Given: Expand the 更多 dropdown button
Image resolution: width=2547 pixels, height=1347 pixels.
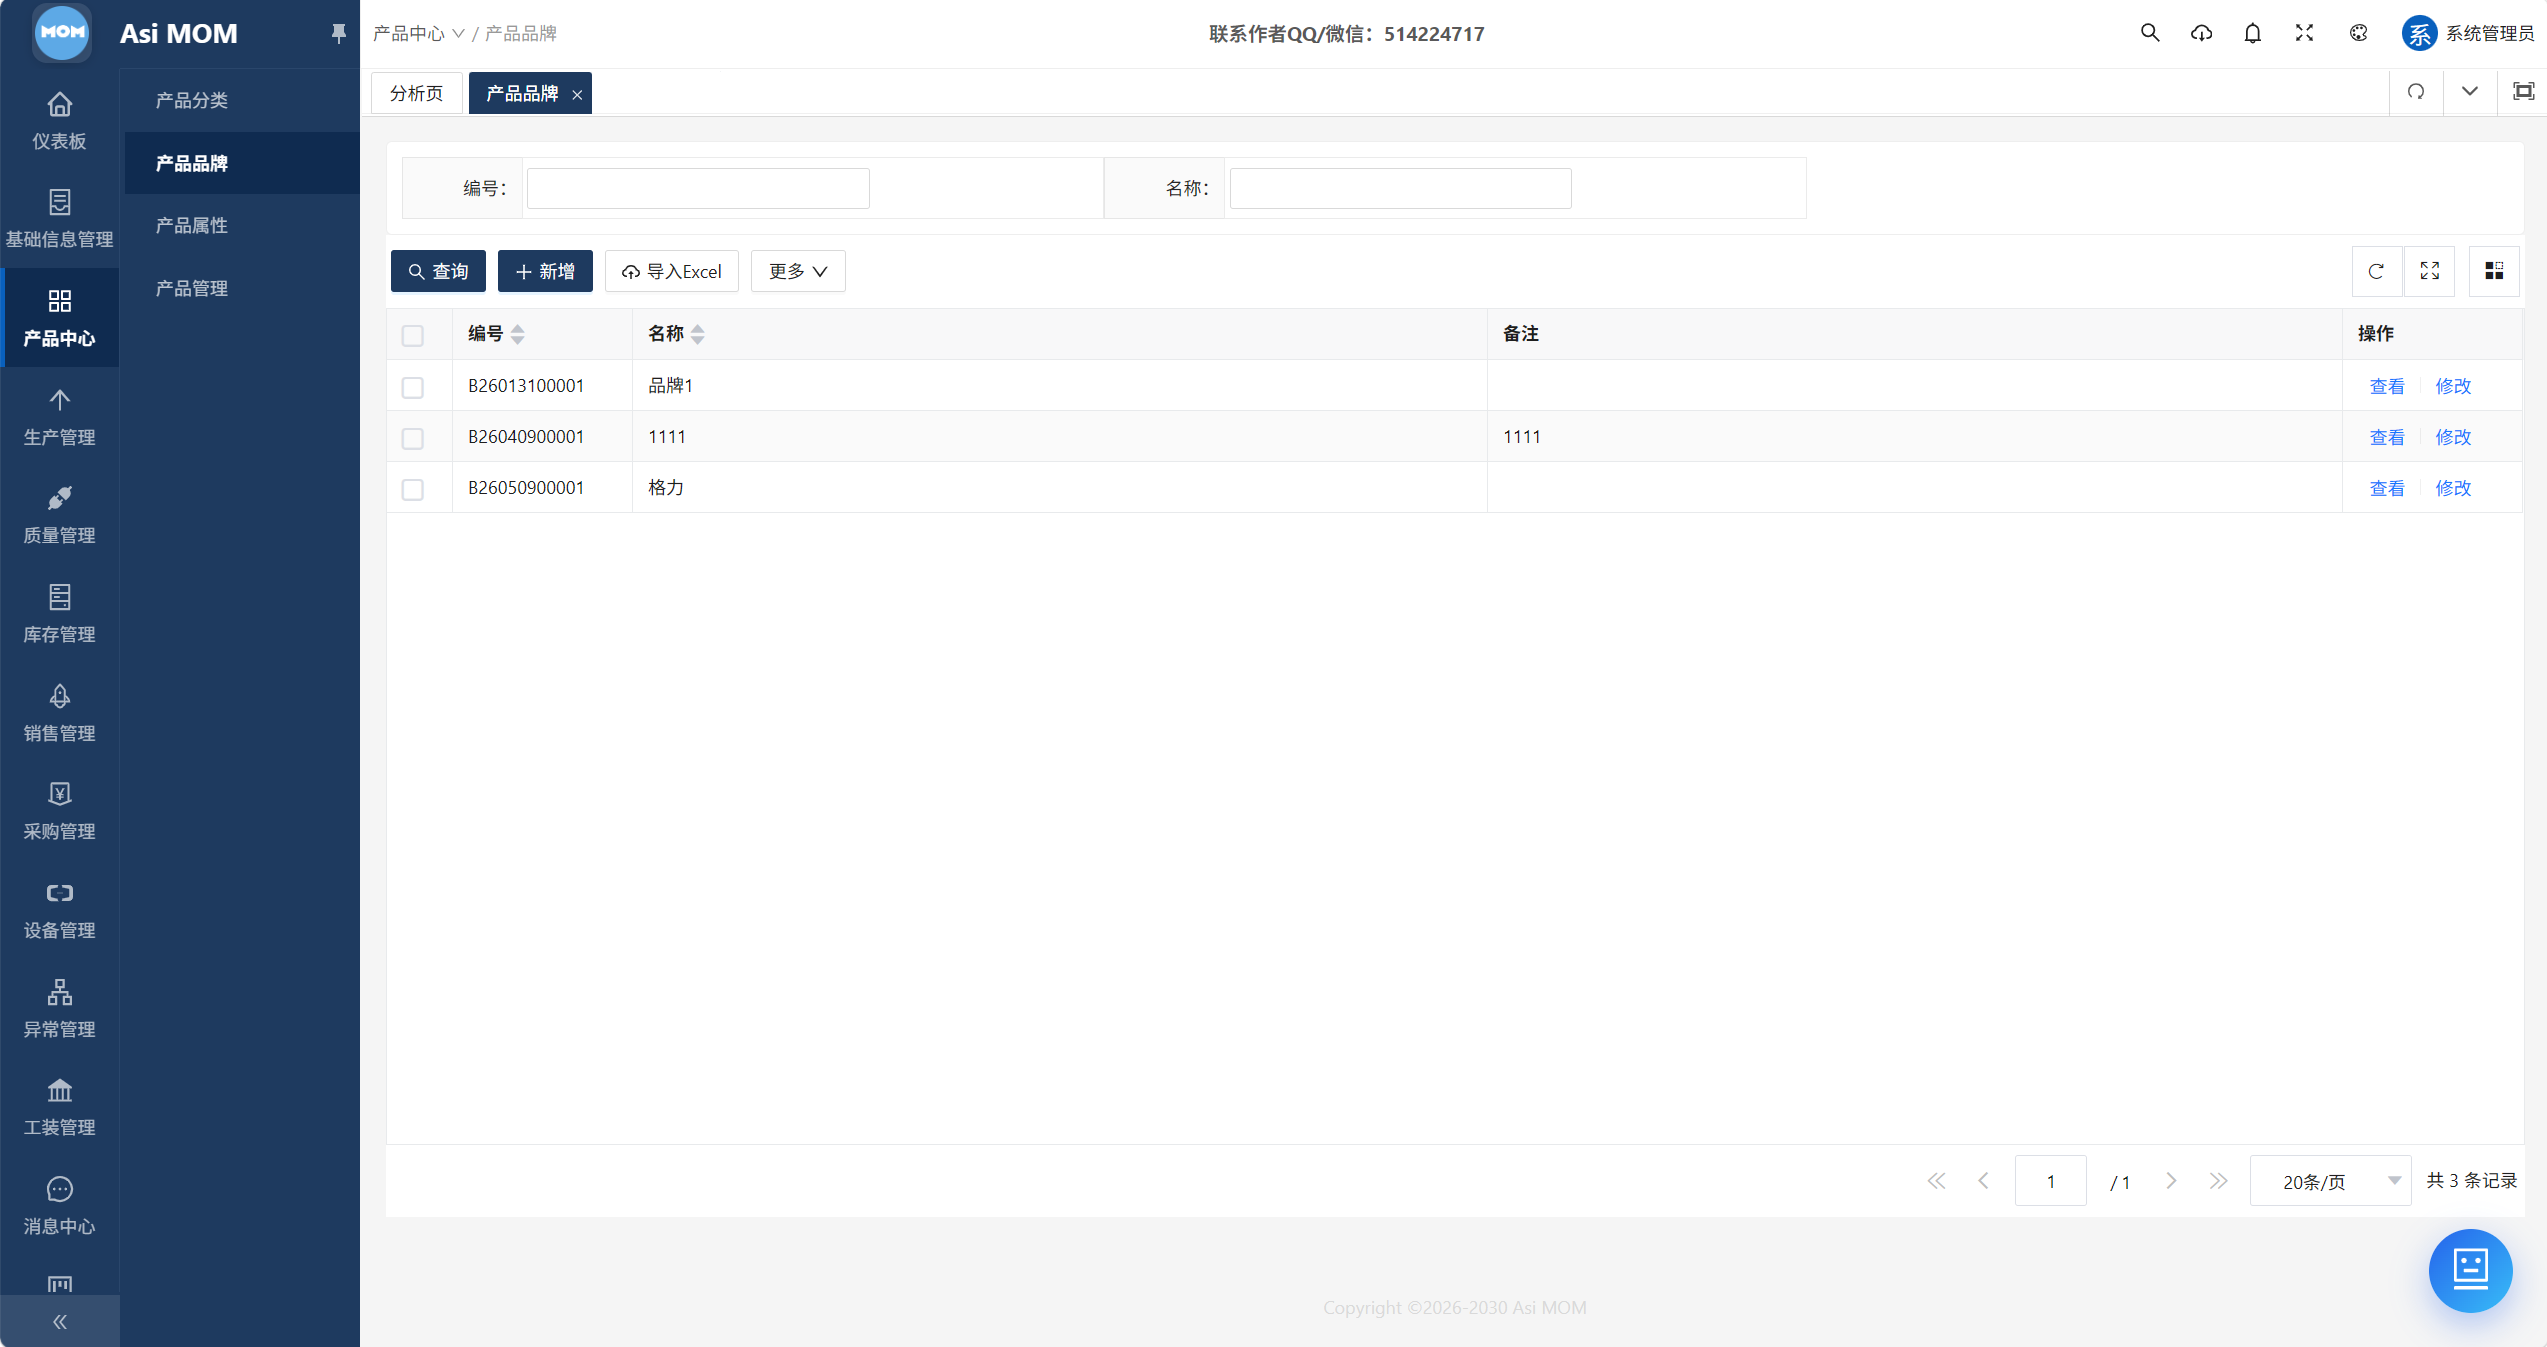Looking at the screenshot, I should [x=798, y=271].
